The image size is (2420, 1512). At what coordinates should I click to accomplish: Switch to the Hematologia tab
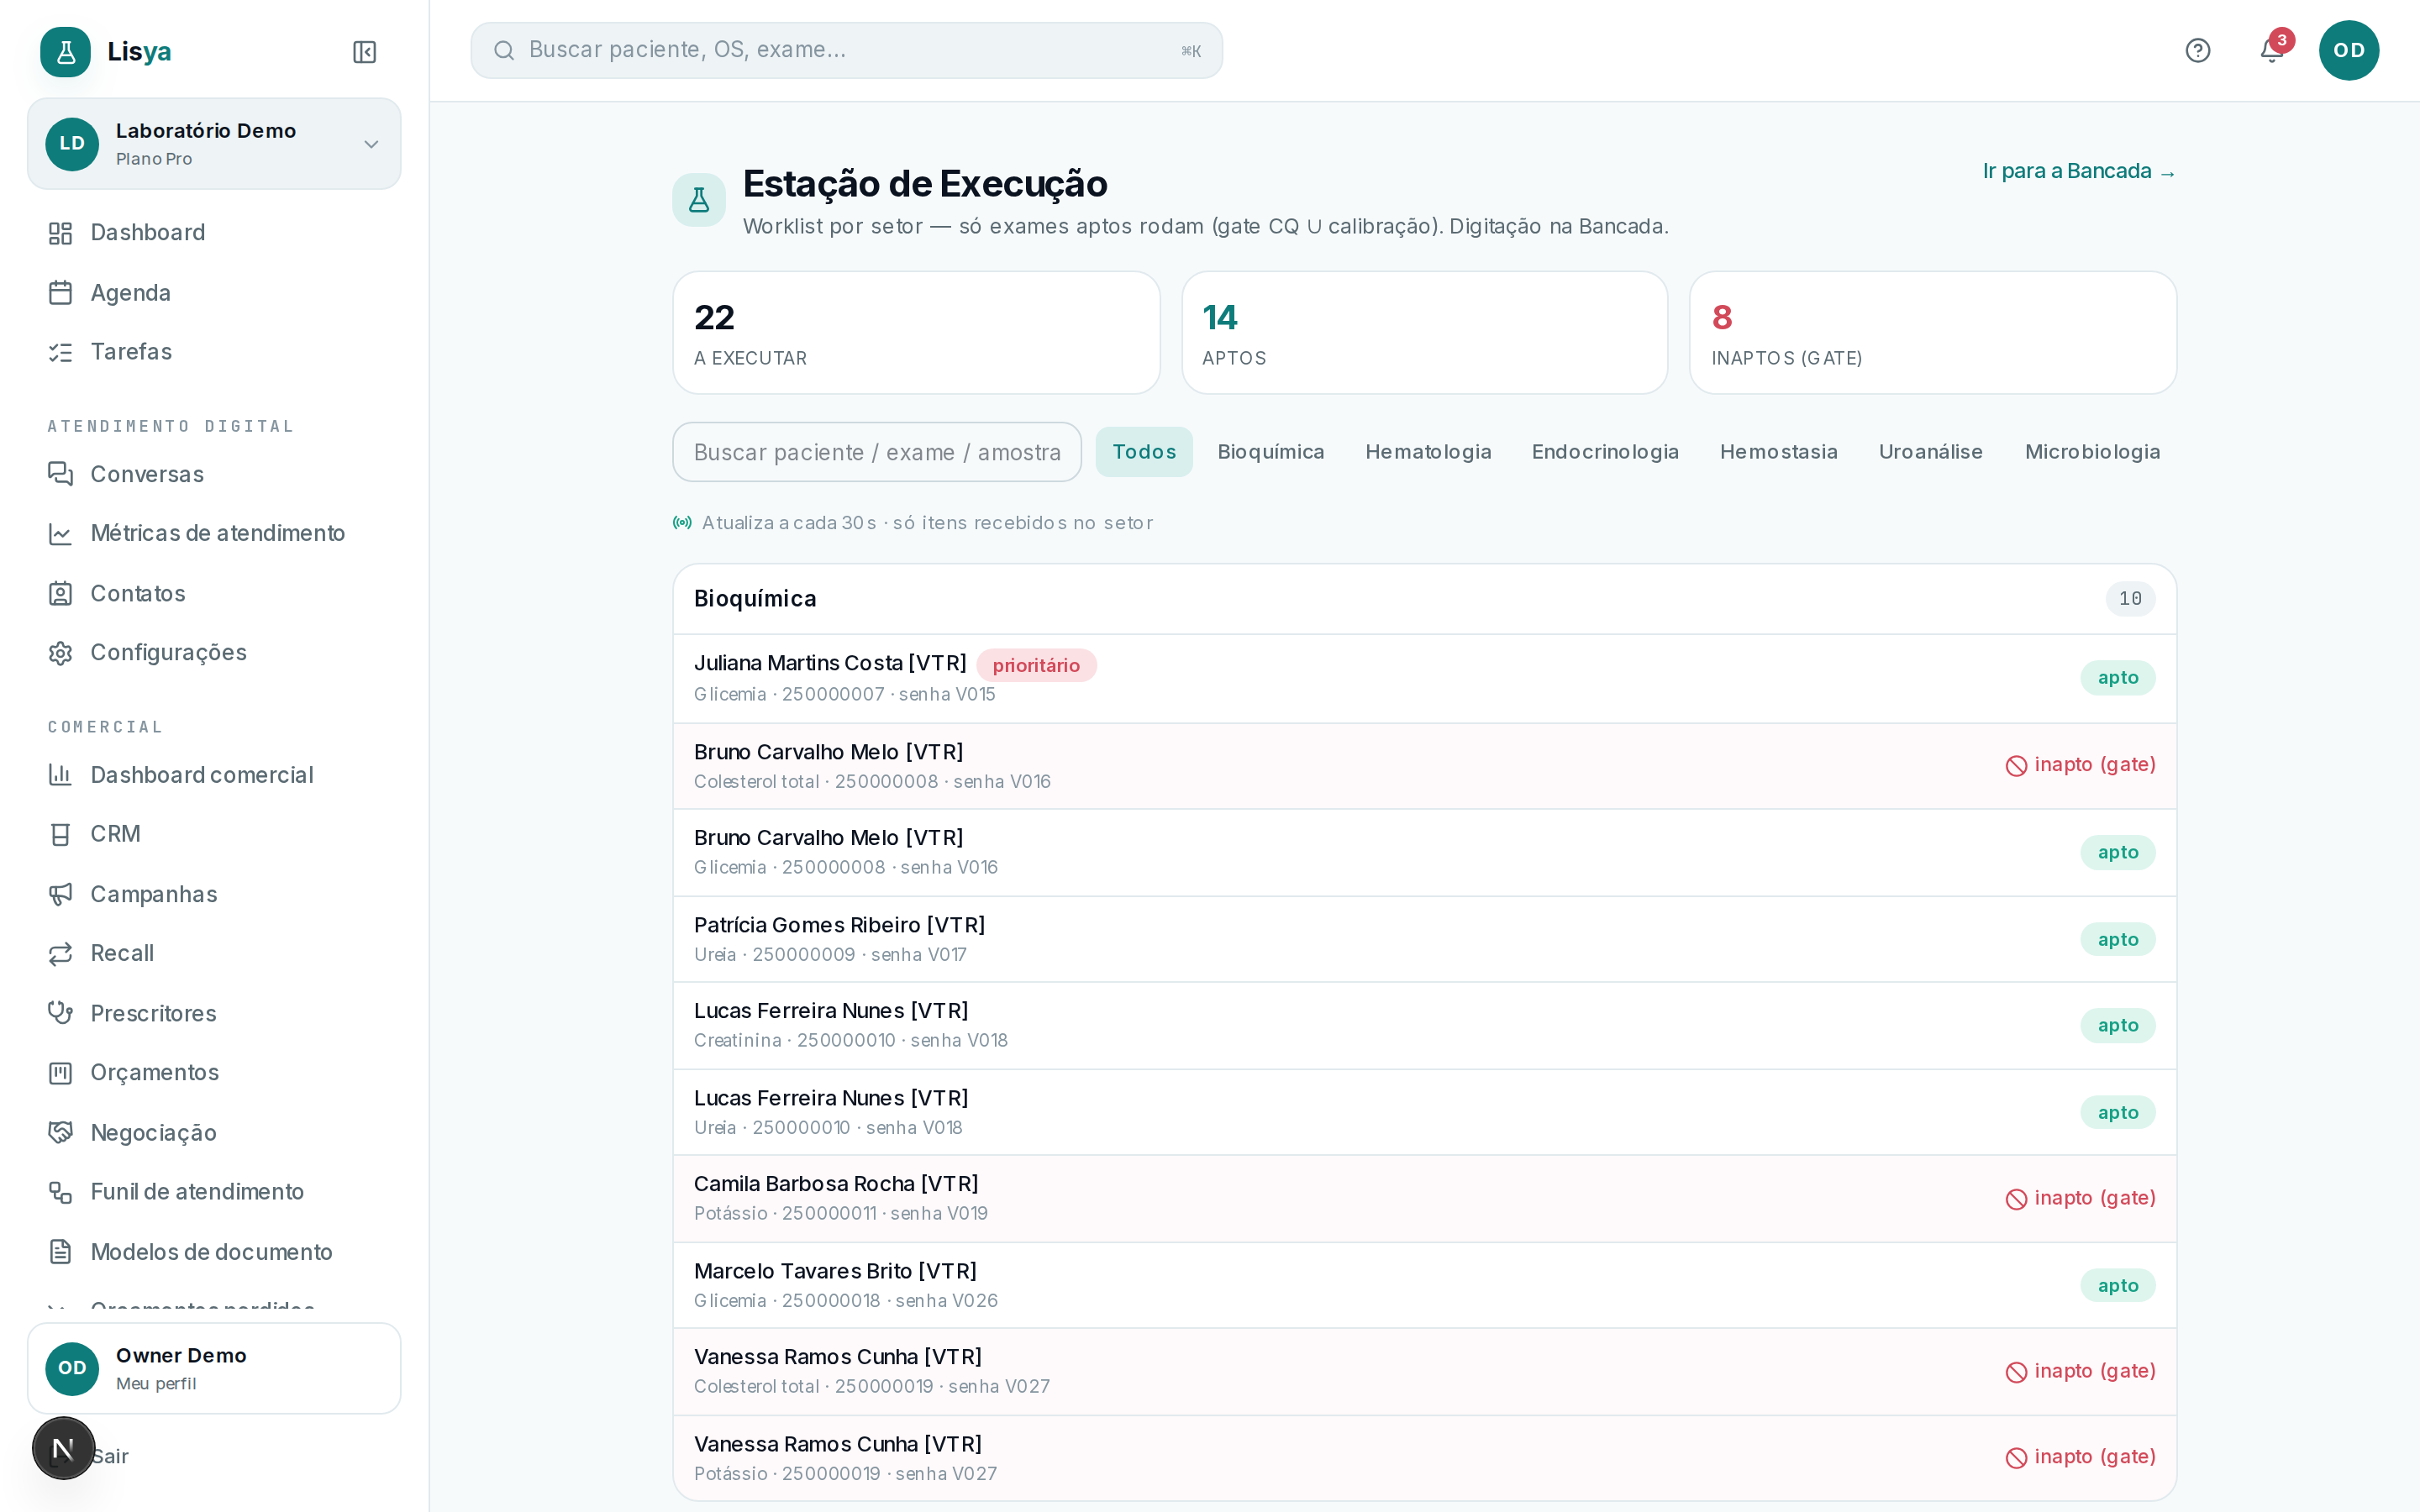coord(1428,452)
